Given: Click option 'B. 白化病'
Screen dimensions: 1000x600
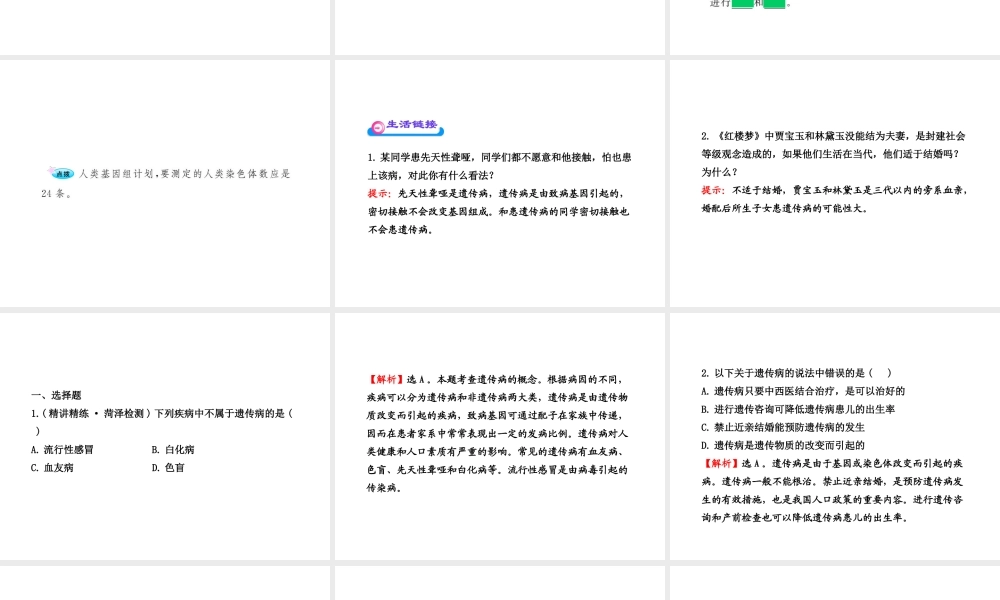Looking at the screenshot, I should (173, 450).
